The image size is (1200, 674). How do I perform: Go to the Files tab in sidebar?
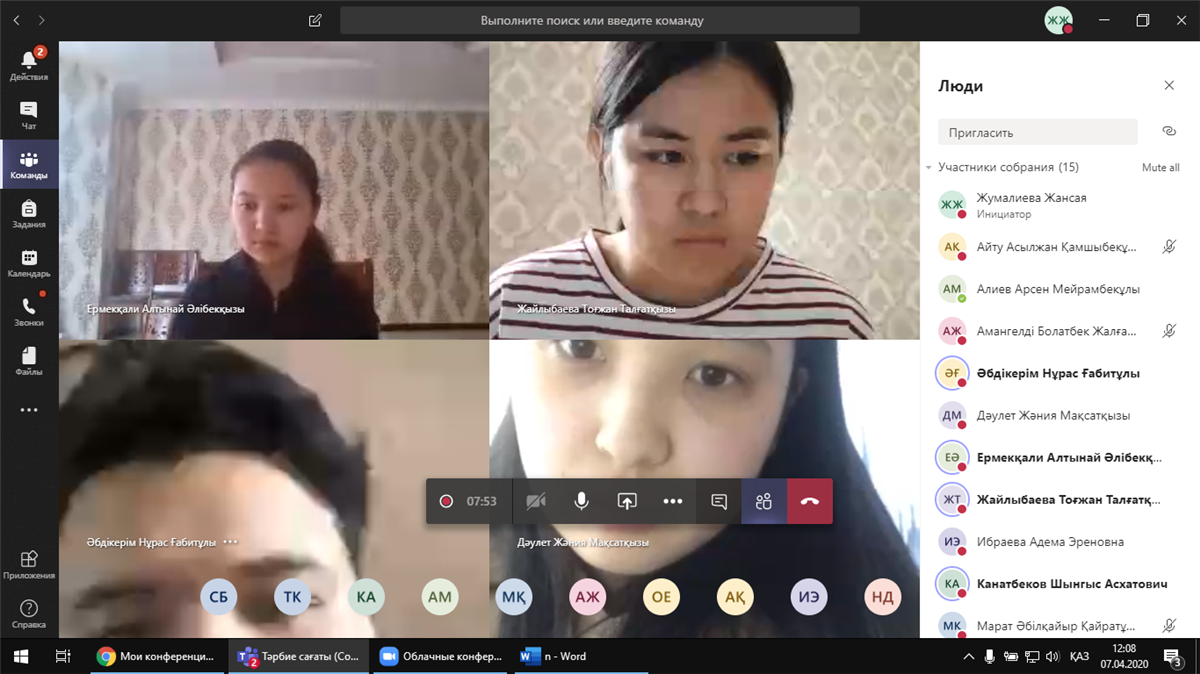[29, 360]
